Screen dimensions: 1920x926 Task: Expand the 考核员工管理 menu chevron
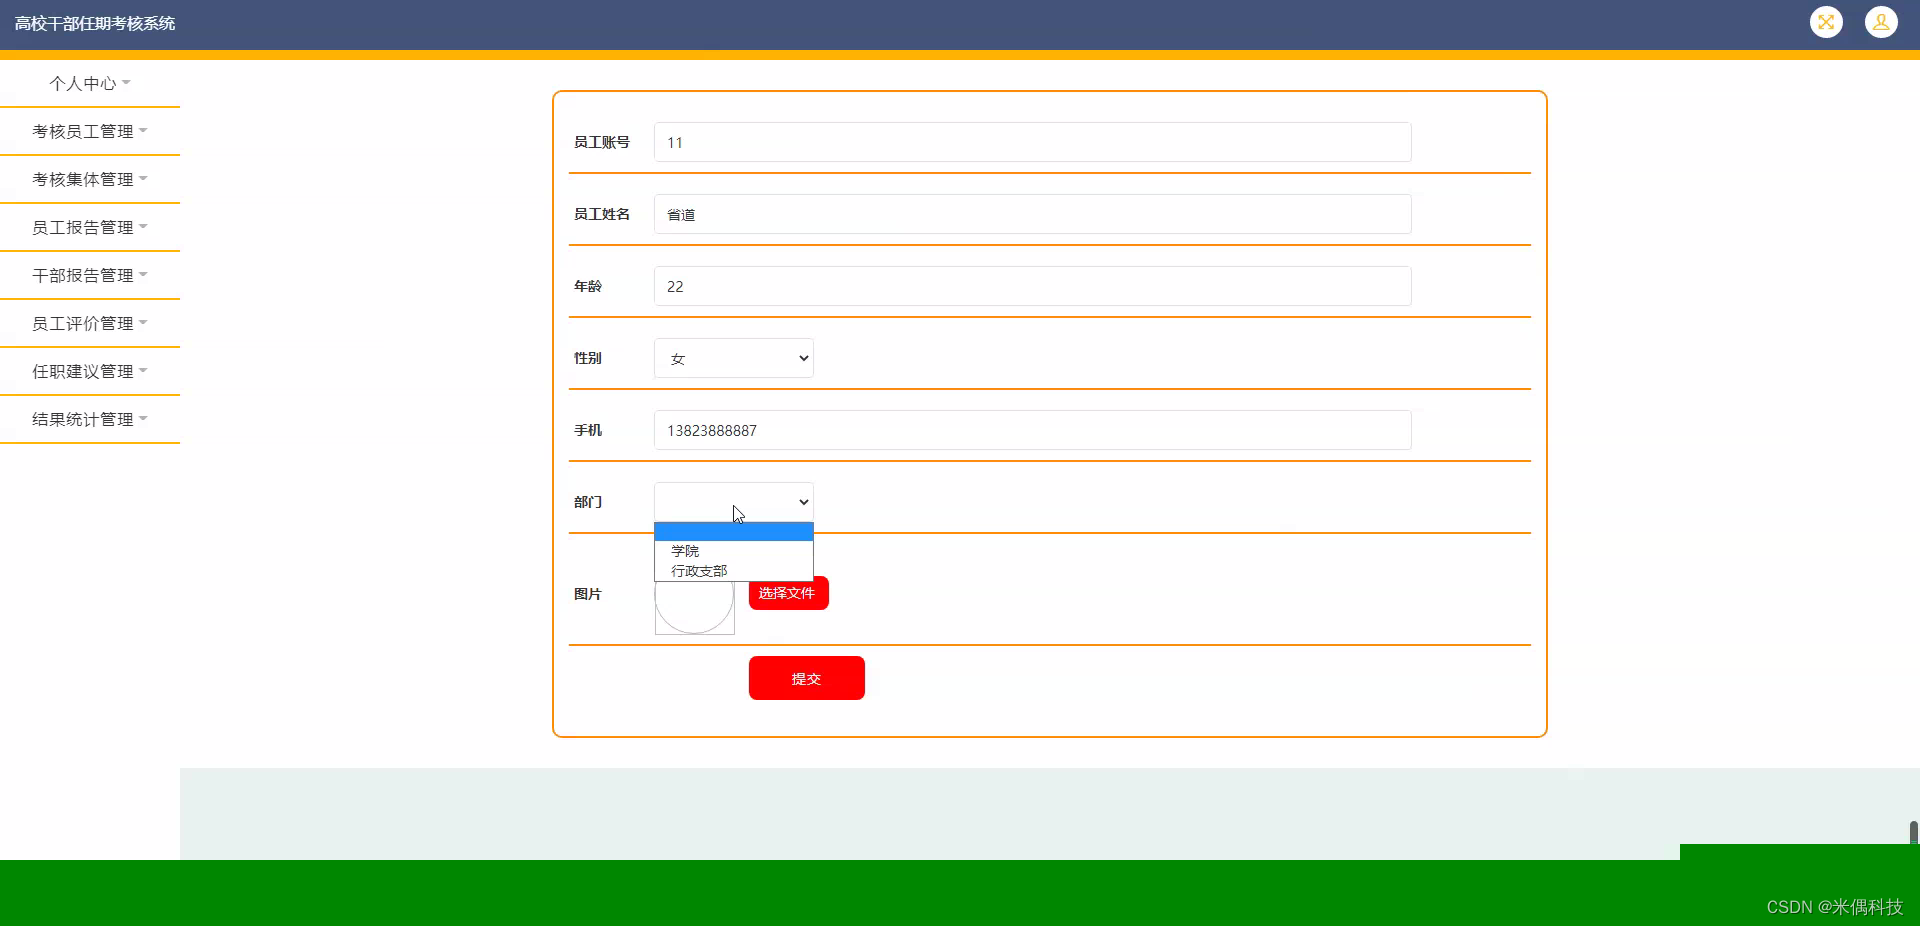pyautogui.click(x=144, y=130)
